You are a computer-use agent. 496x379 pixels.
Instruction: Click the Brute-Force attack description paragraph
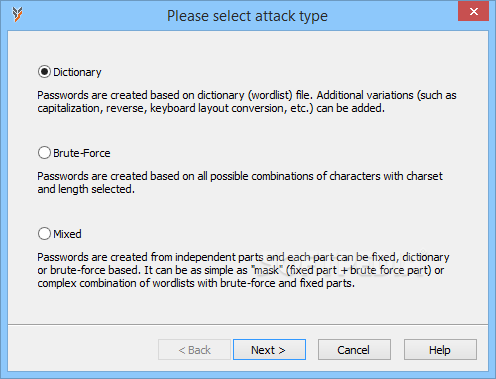(x=240, y=182)
